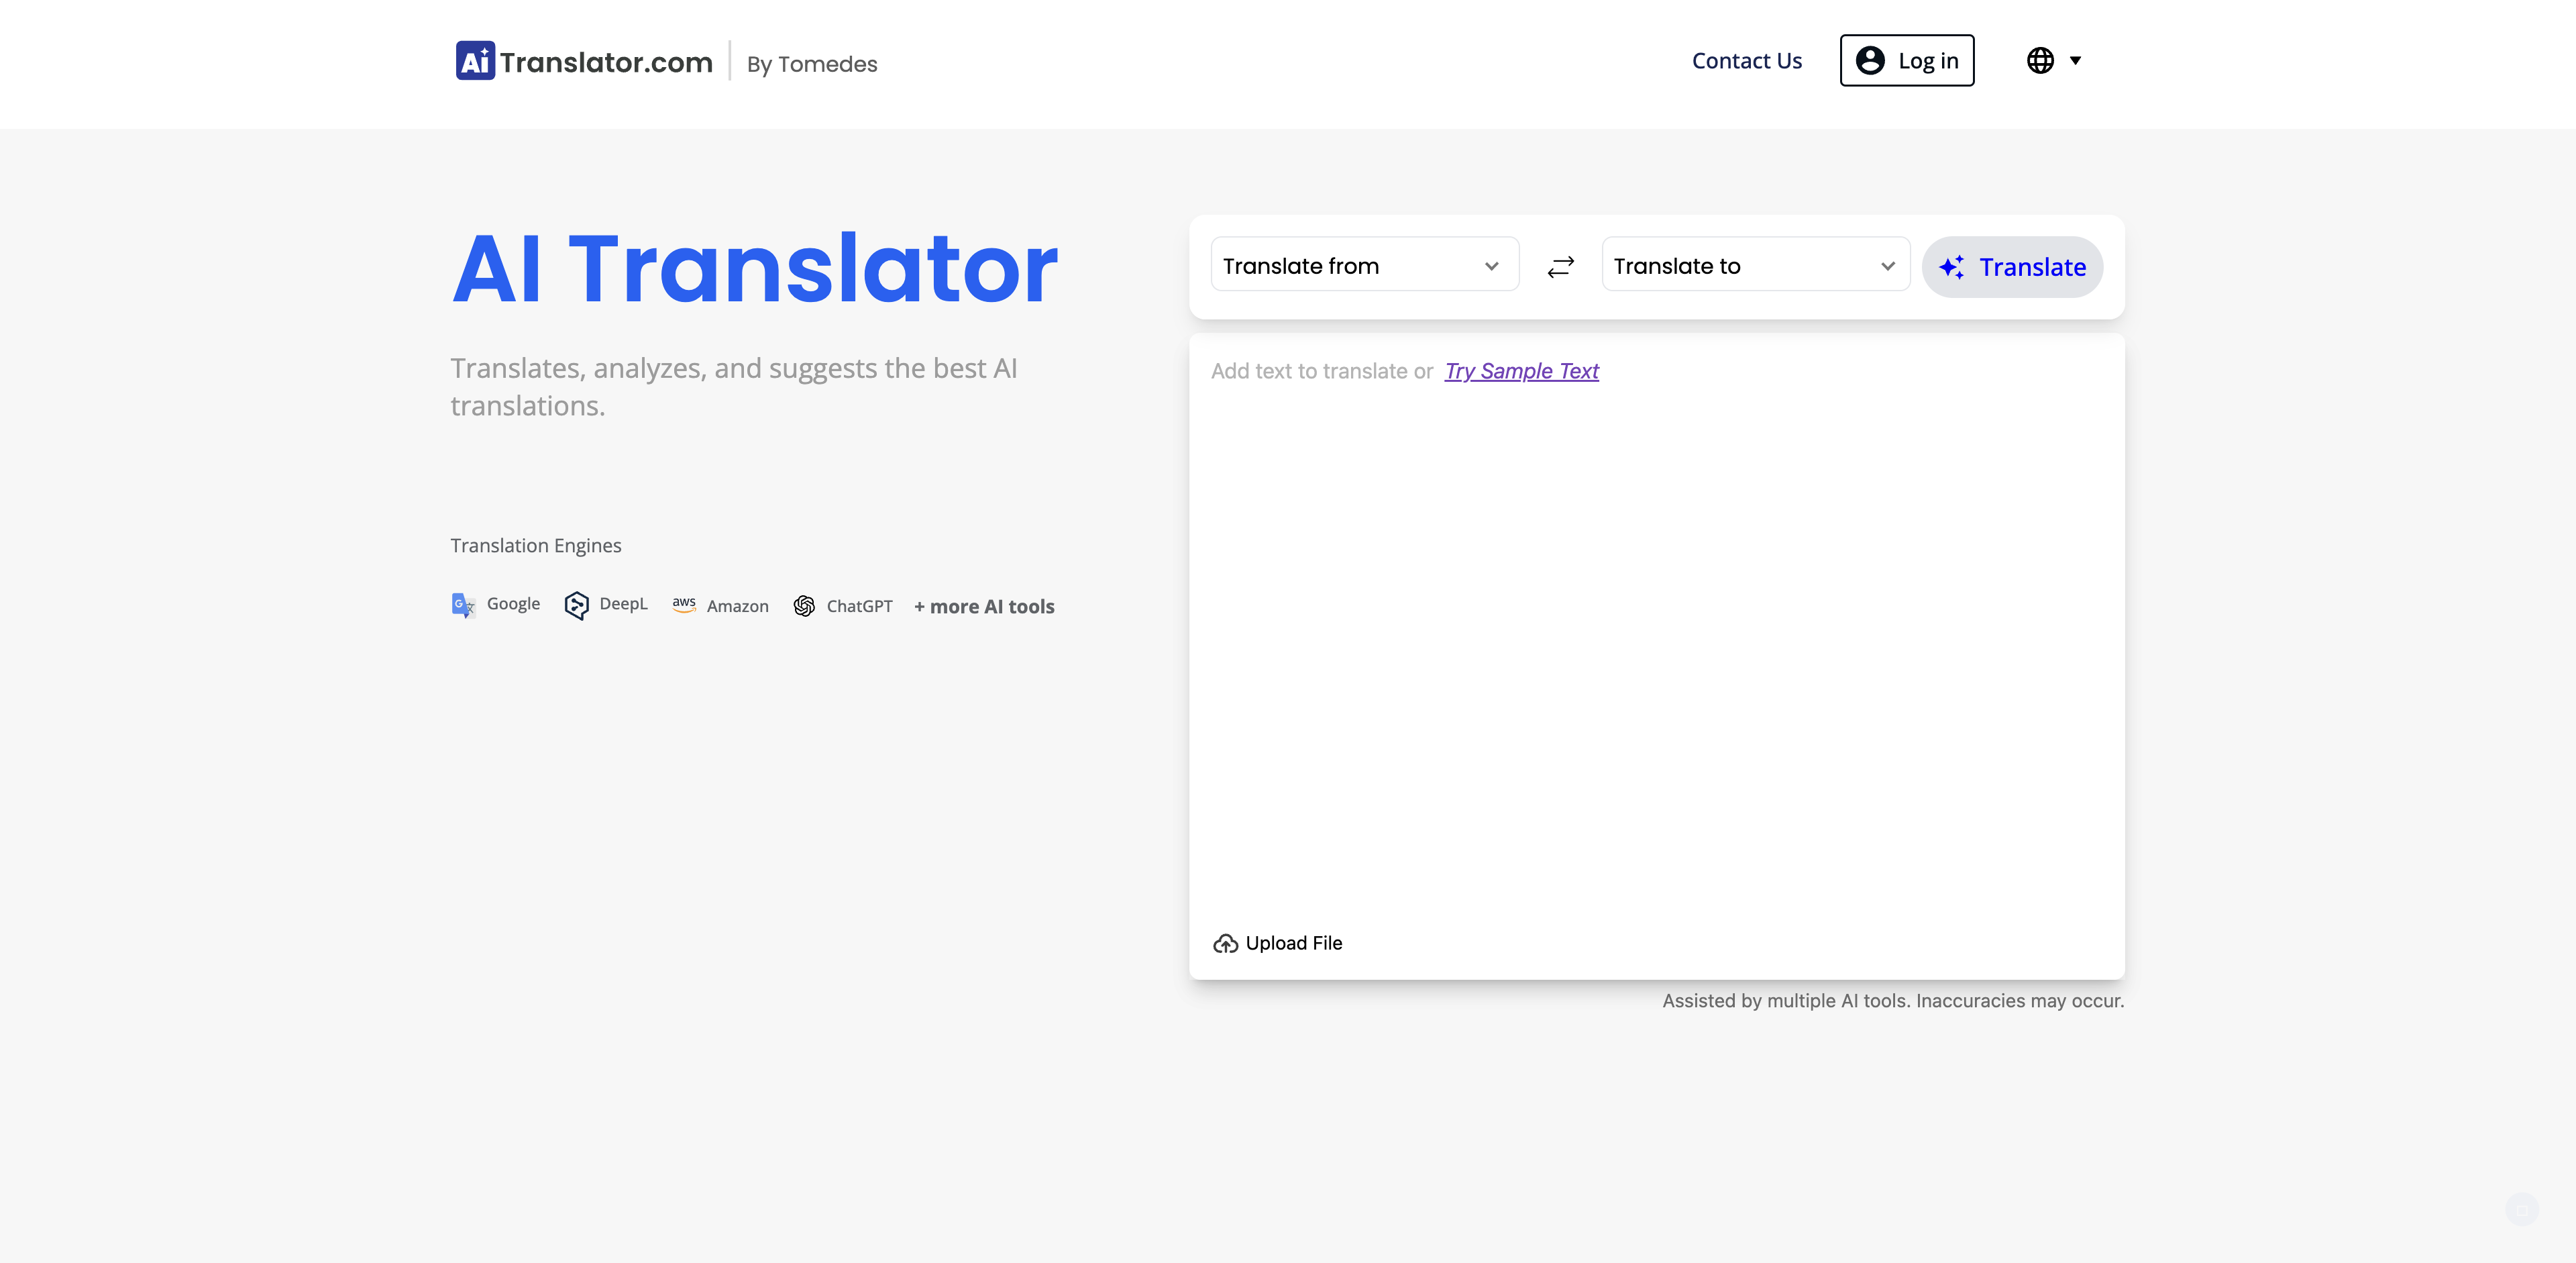Click the 'Translates, analyzes, and suggests' tagline

(x=733, y=387)
